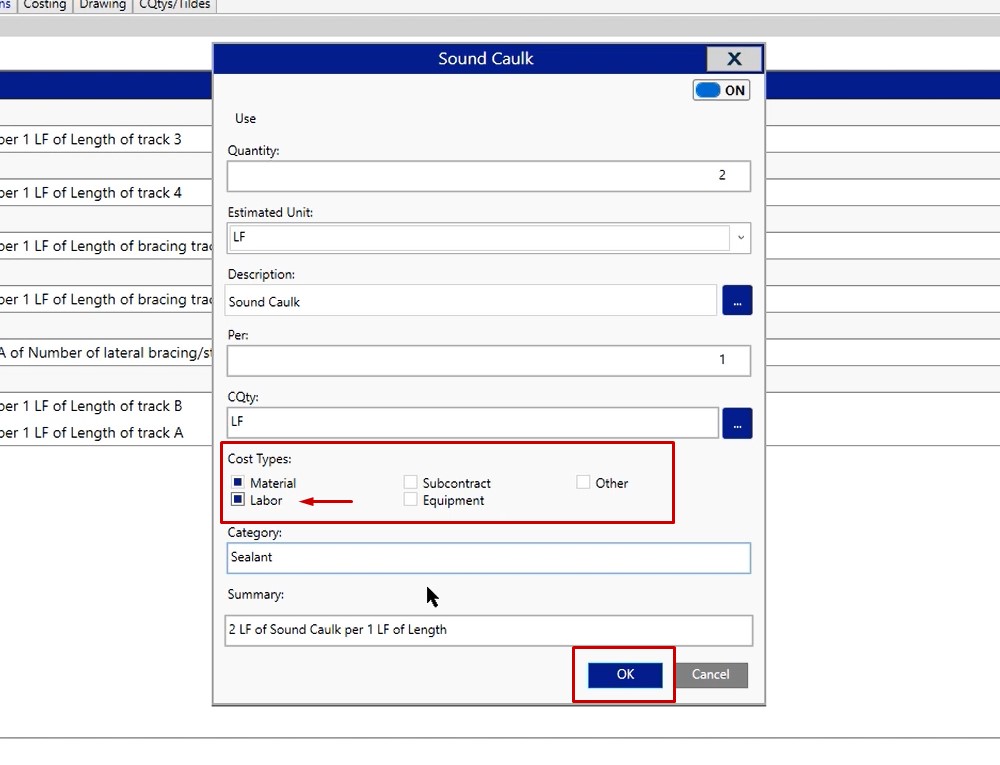The width and height of the screenshot is (1000, 765).
Task: Select the Length of track B row
Action: tap(100, 406)
